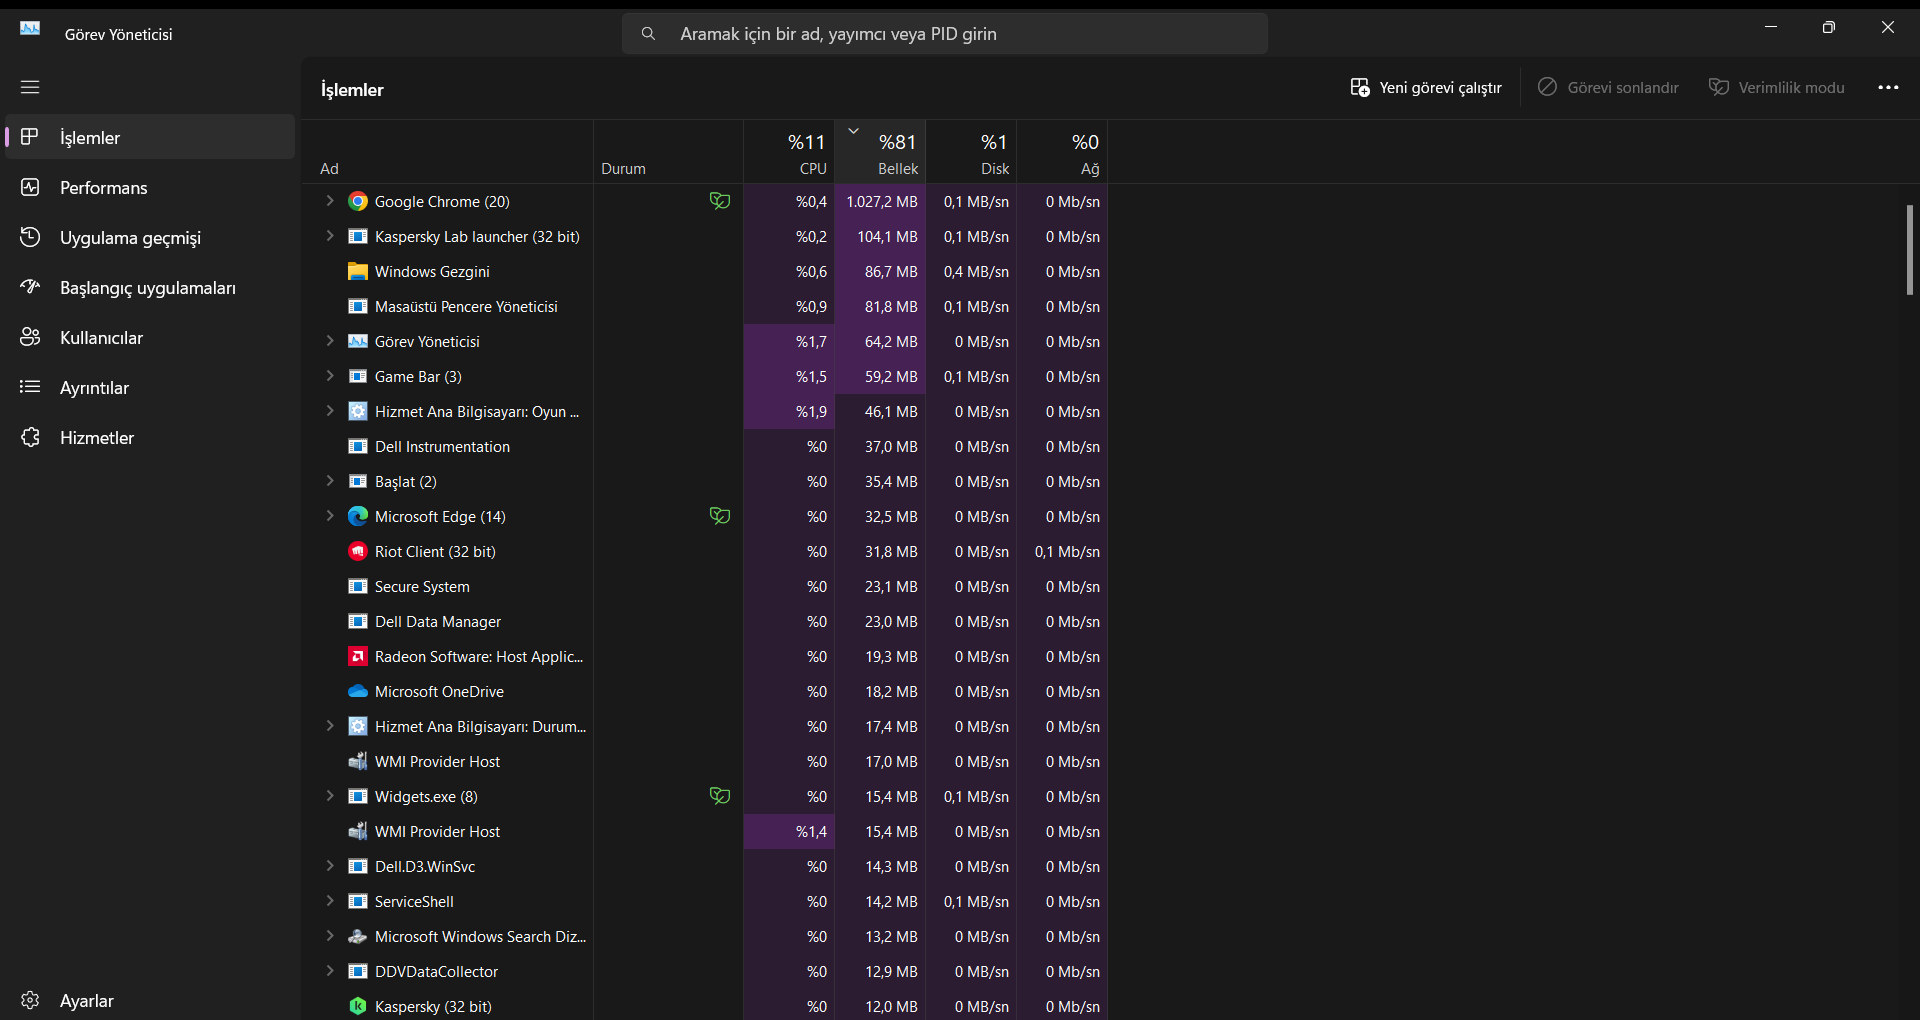Image resolution: width=1920 pixels, height=1020 pixels.
Task: Expand the ServiceShell process row
Action: tap(330, 901)
